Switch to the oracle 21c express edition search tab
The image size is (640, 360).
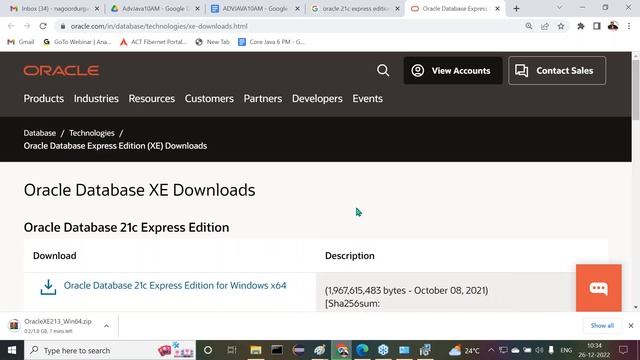point(355,9)
